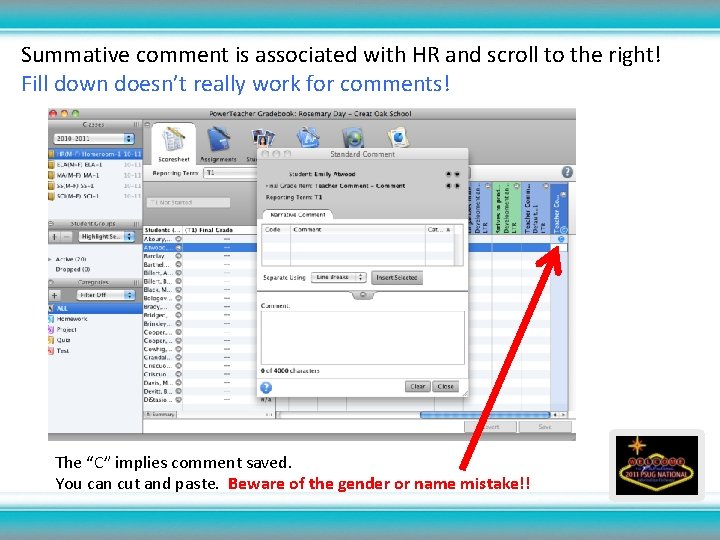This screenshot has width=720, height=540.
Task: Select the SCI-1 class in the list
Action: click(x=96, y=196)
